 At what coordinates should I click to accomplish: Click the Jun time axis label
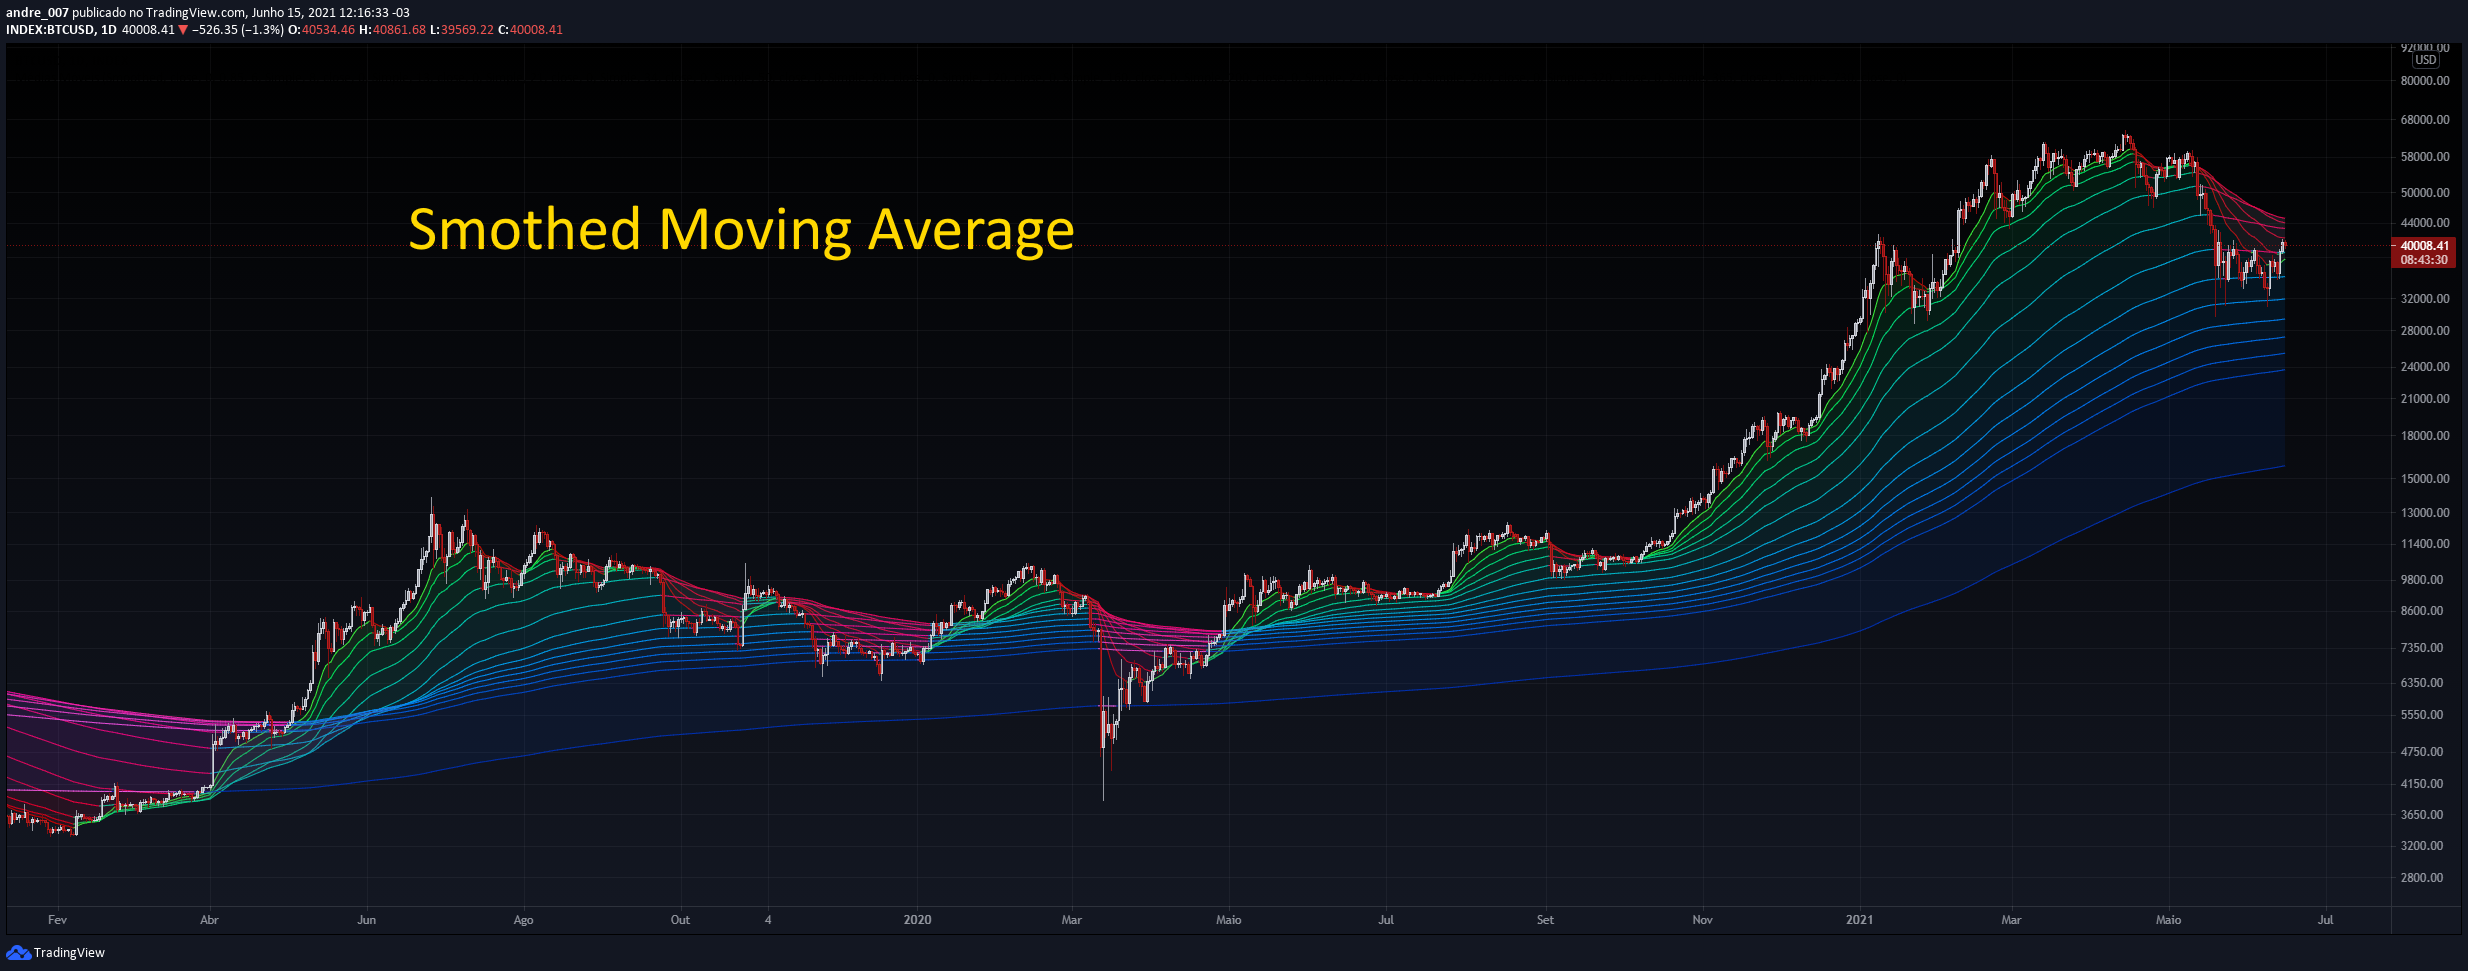(x=367, y=920)
